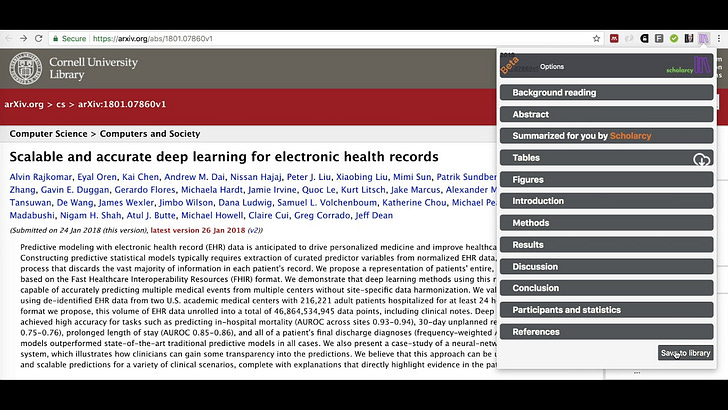Open author Gavin E. Duggan link
This screenshot has height=410, width=728.
75,190
